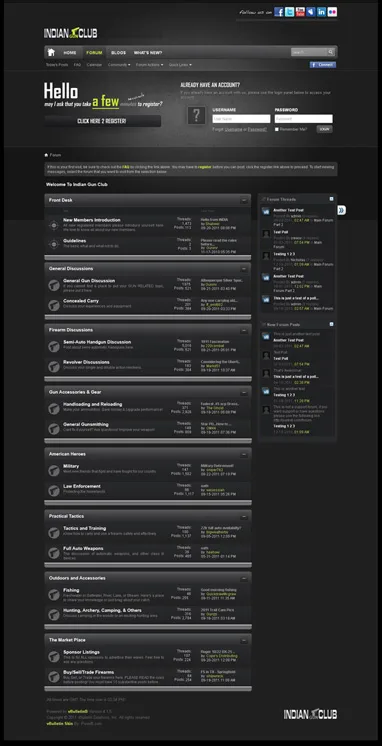Open the Twitter follow icon

pos(289,12)
